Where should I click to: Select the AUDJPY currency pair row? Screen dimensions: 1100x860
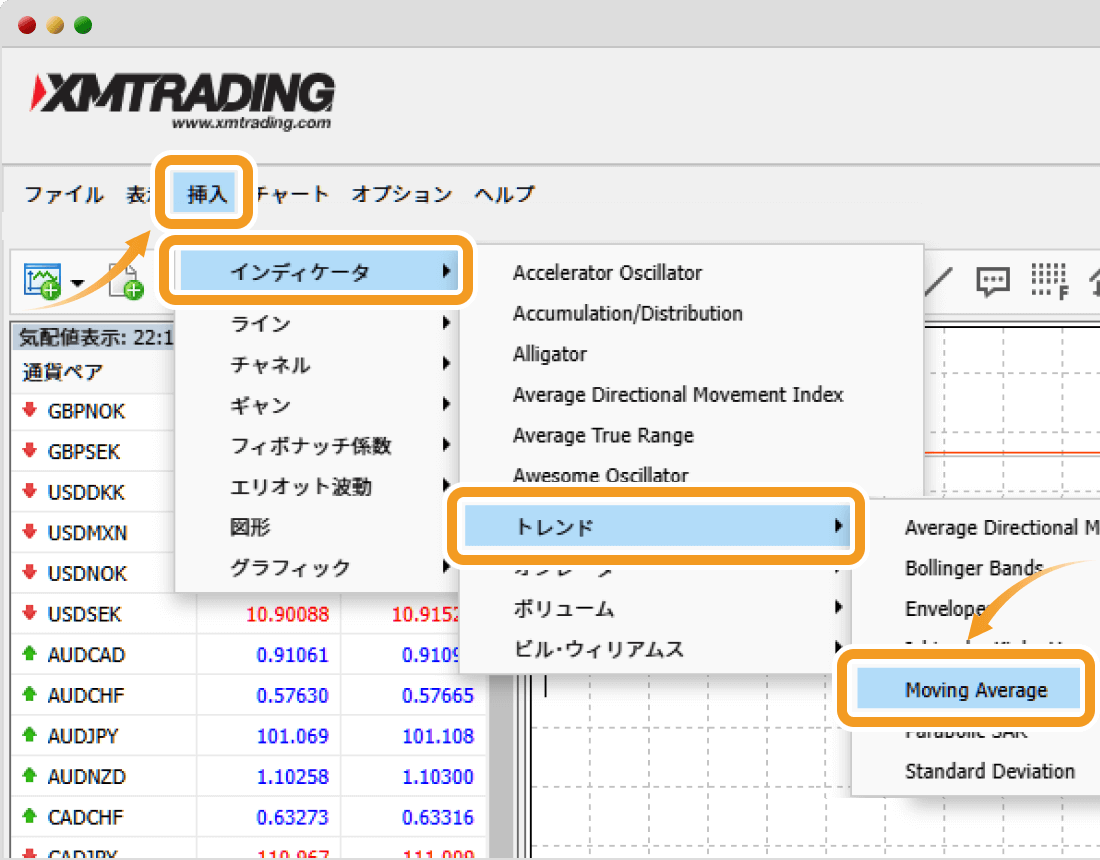tap(248, 737)
